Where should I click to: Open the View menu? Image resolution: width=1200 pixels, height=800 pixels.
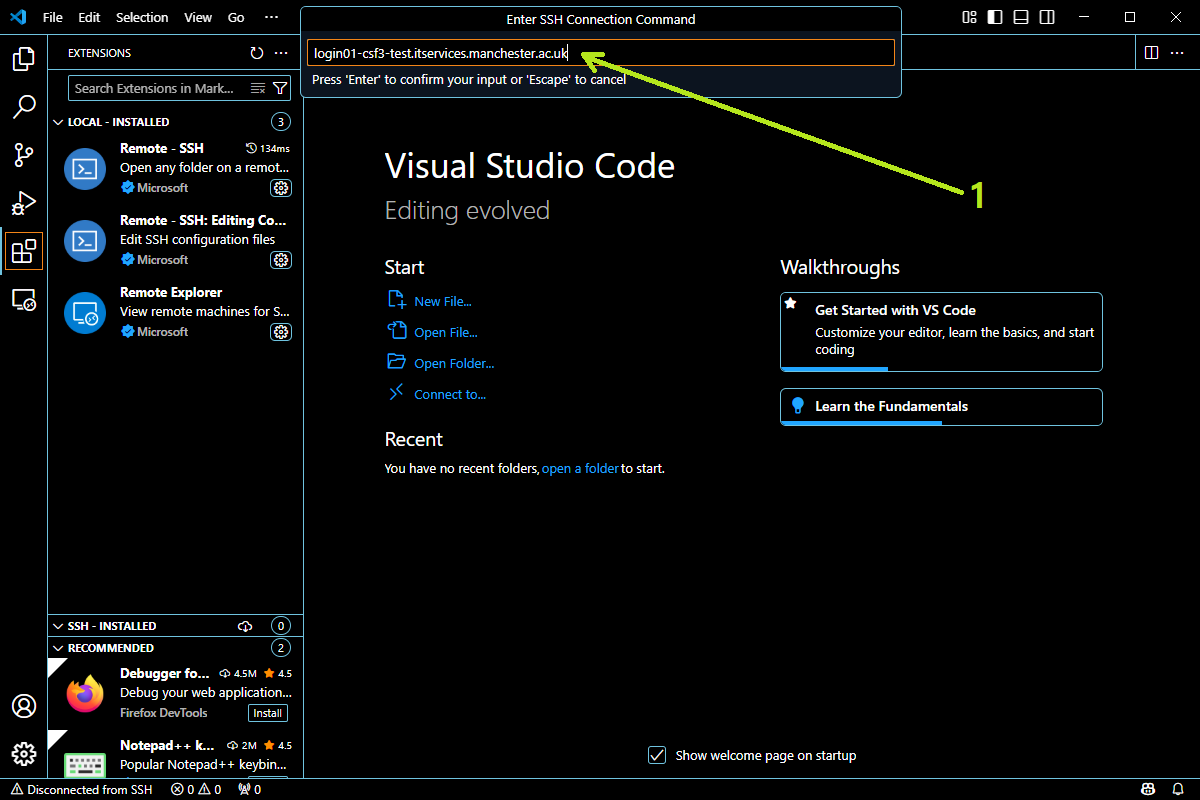(x=198, y=18)
